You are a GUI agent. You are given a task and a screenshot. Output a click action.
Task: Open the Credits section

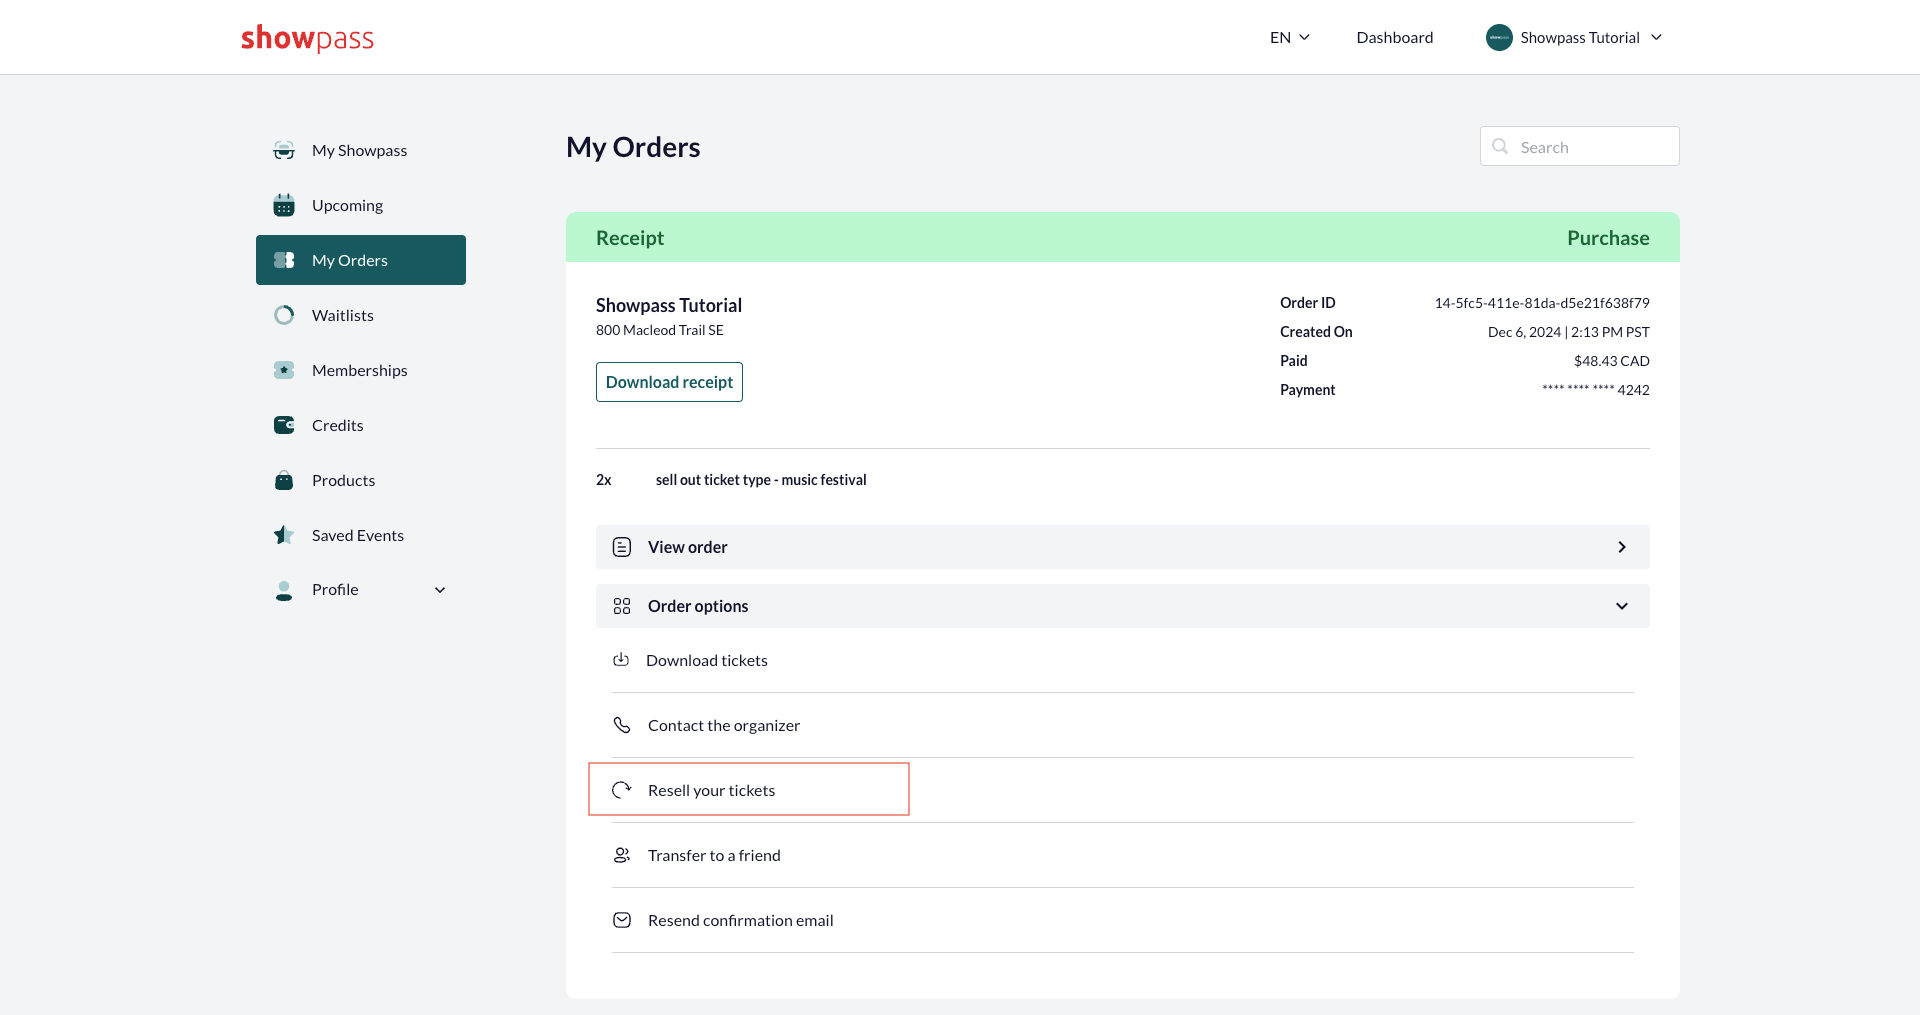361,425
